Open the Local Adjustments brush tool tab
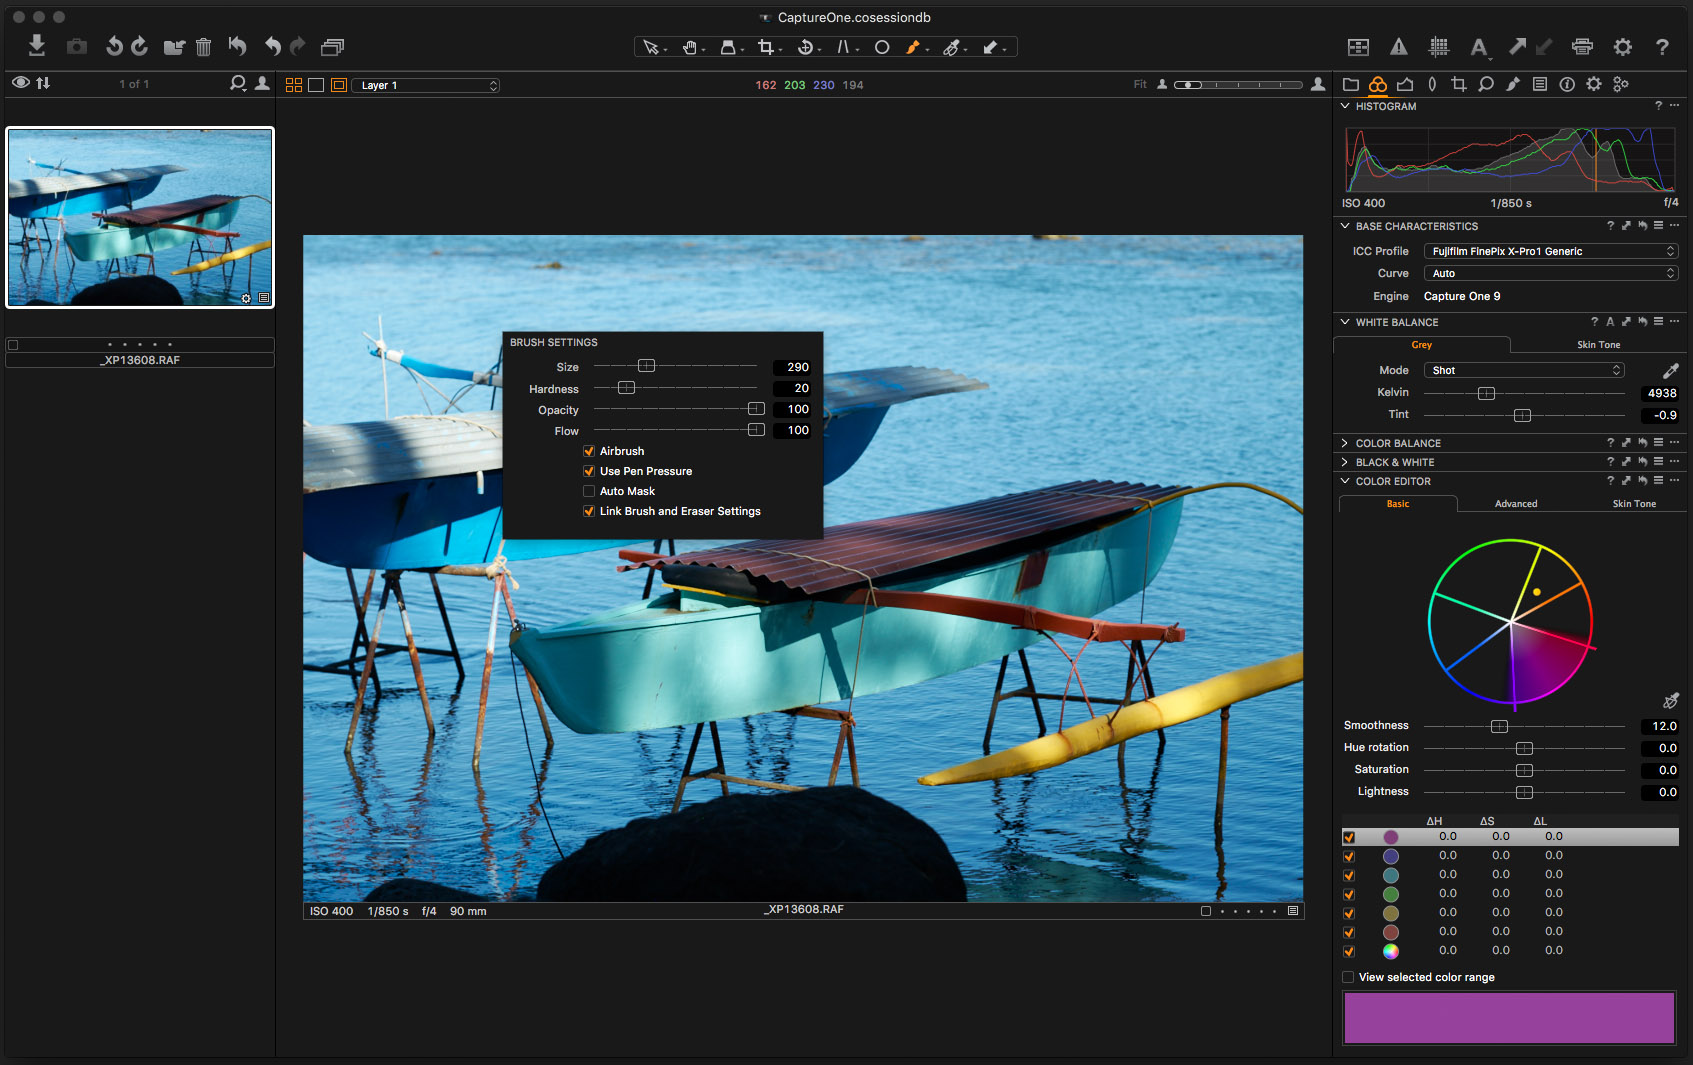The image size is (1693, 1065). click(1513, 84)
